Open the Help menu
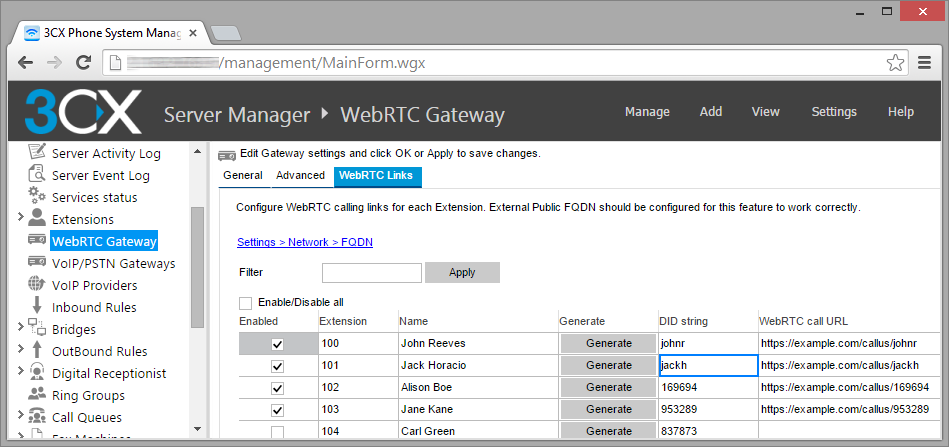 (901, 112)
